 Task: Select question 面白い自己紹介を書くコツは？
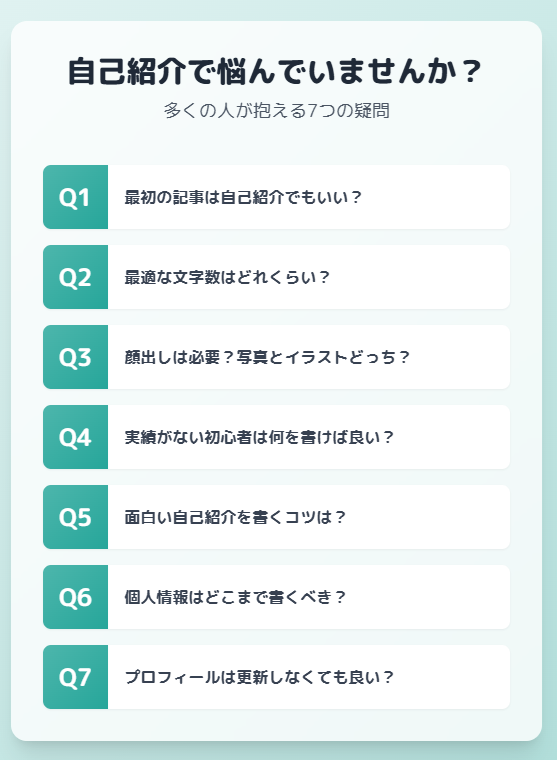point(235,517)
